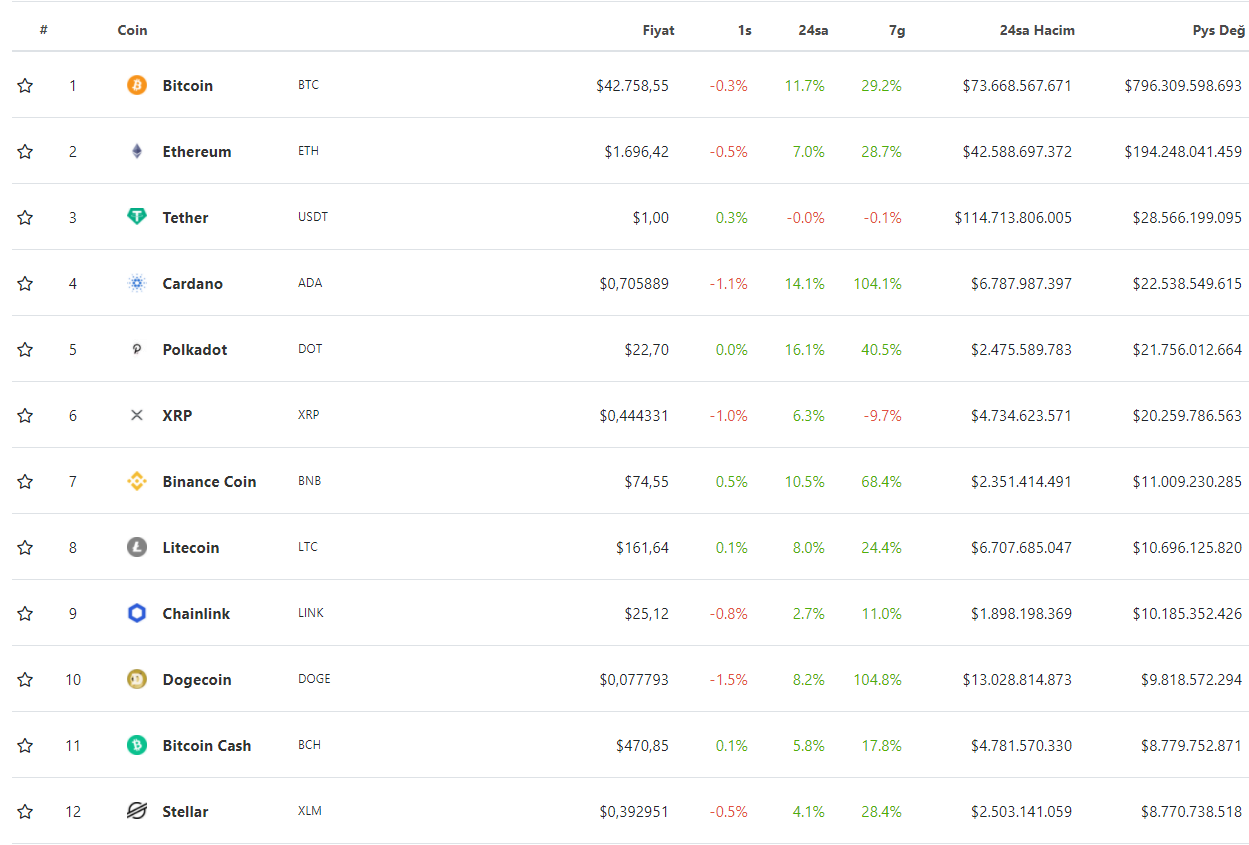The width and height of the screenshot is (1249, 845).
Task: Sort by the 24sa change column
Action: [813, 30]
